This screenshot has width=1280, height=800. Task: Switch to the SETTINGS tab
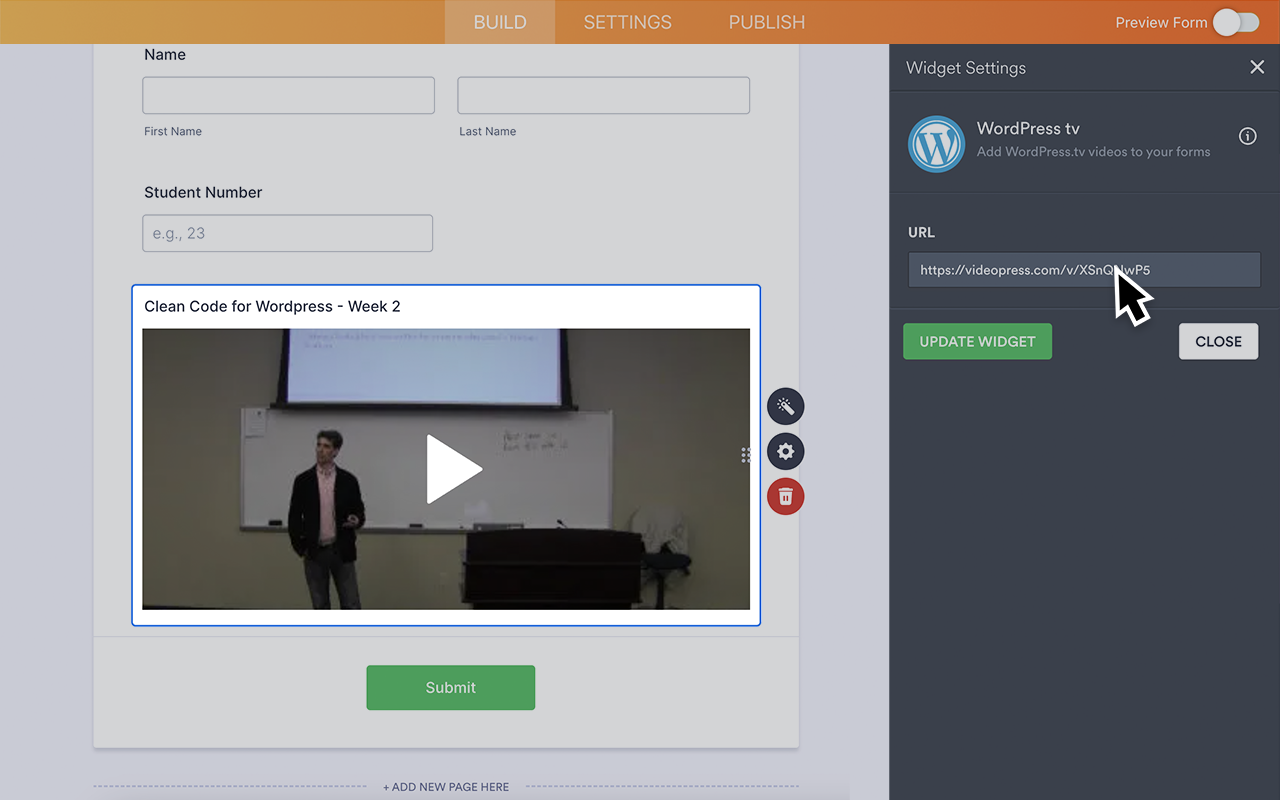[x=627, y=22]
